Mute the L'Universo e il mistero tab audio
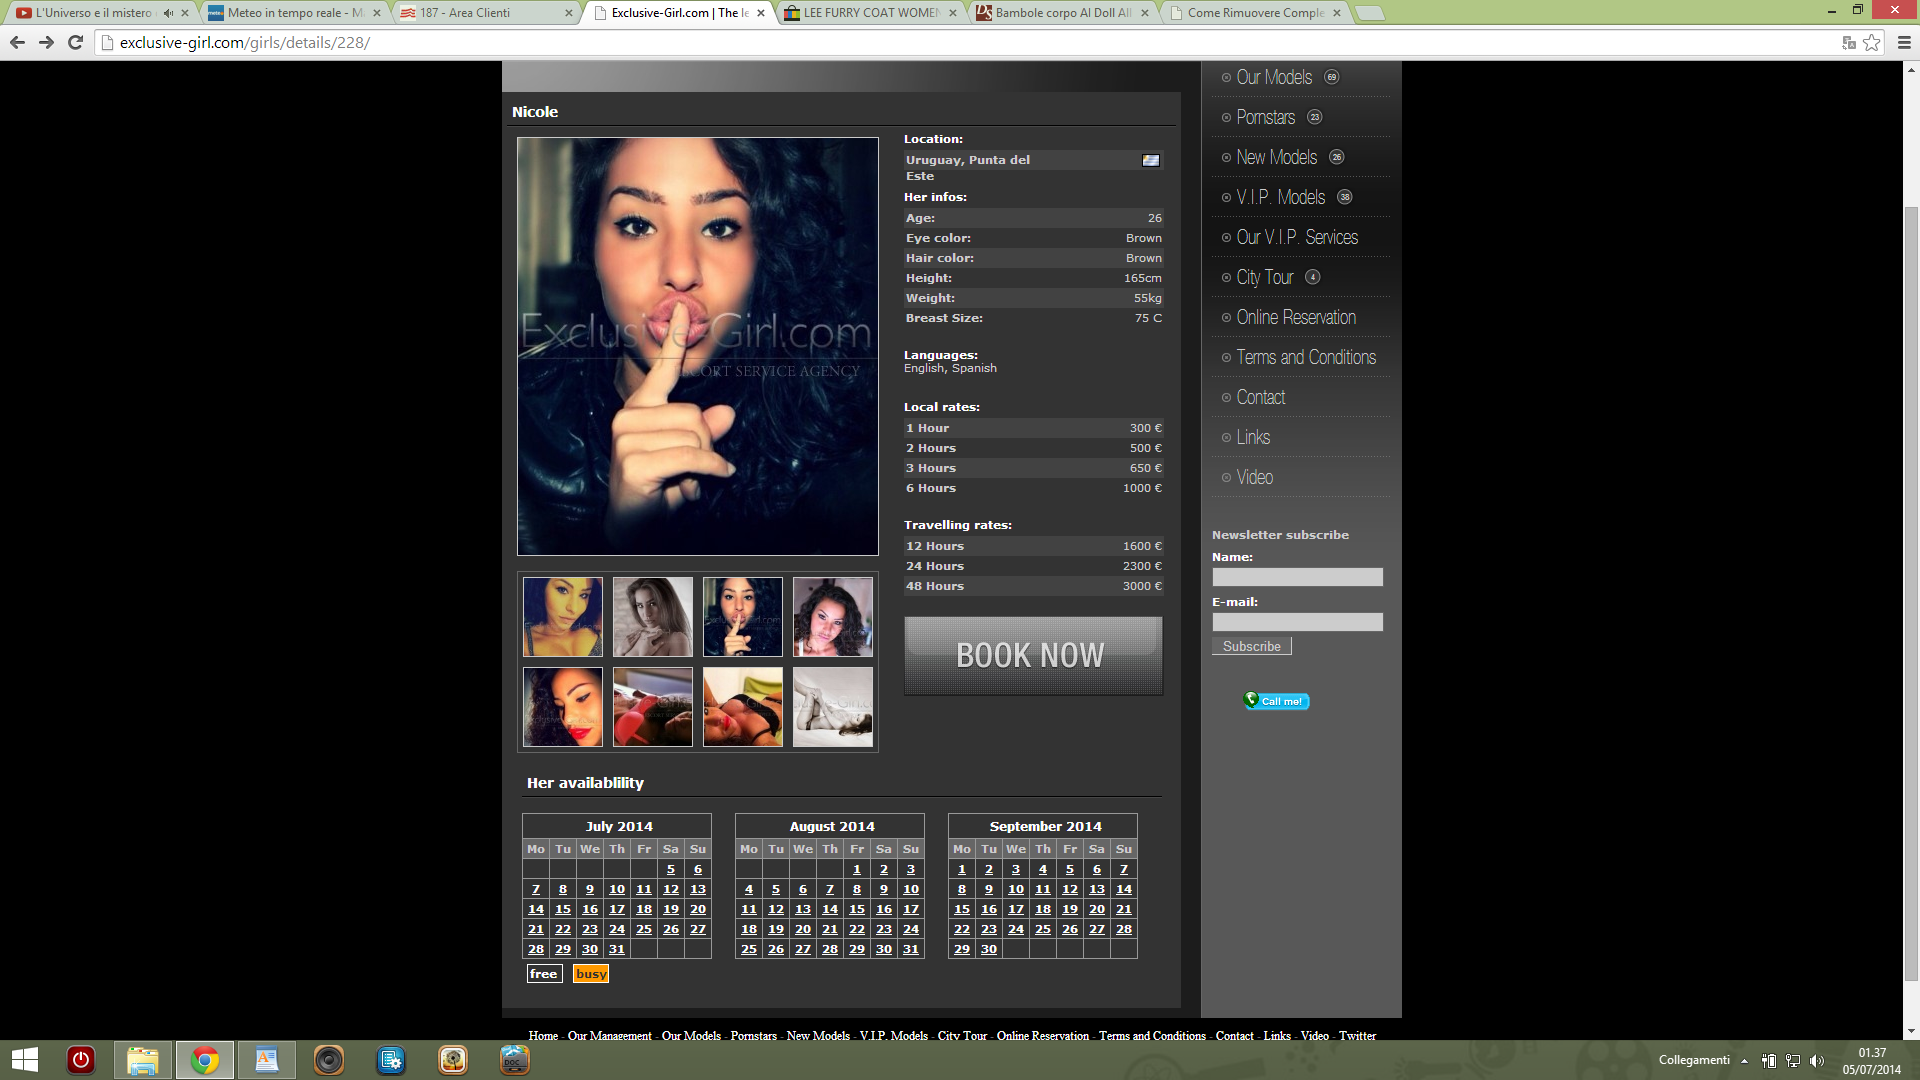The image size is (1920, 1080). pos(168,13)
